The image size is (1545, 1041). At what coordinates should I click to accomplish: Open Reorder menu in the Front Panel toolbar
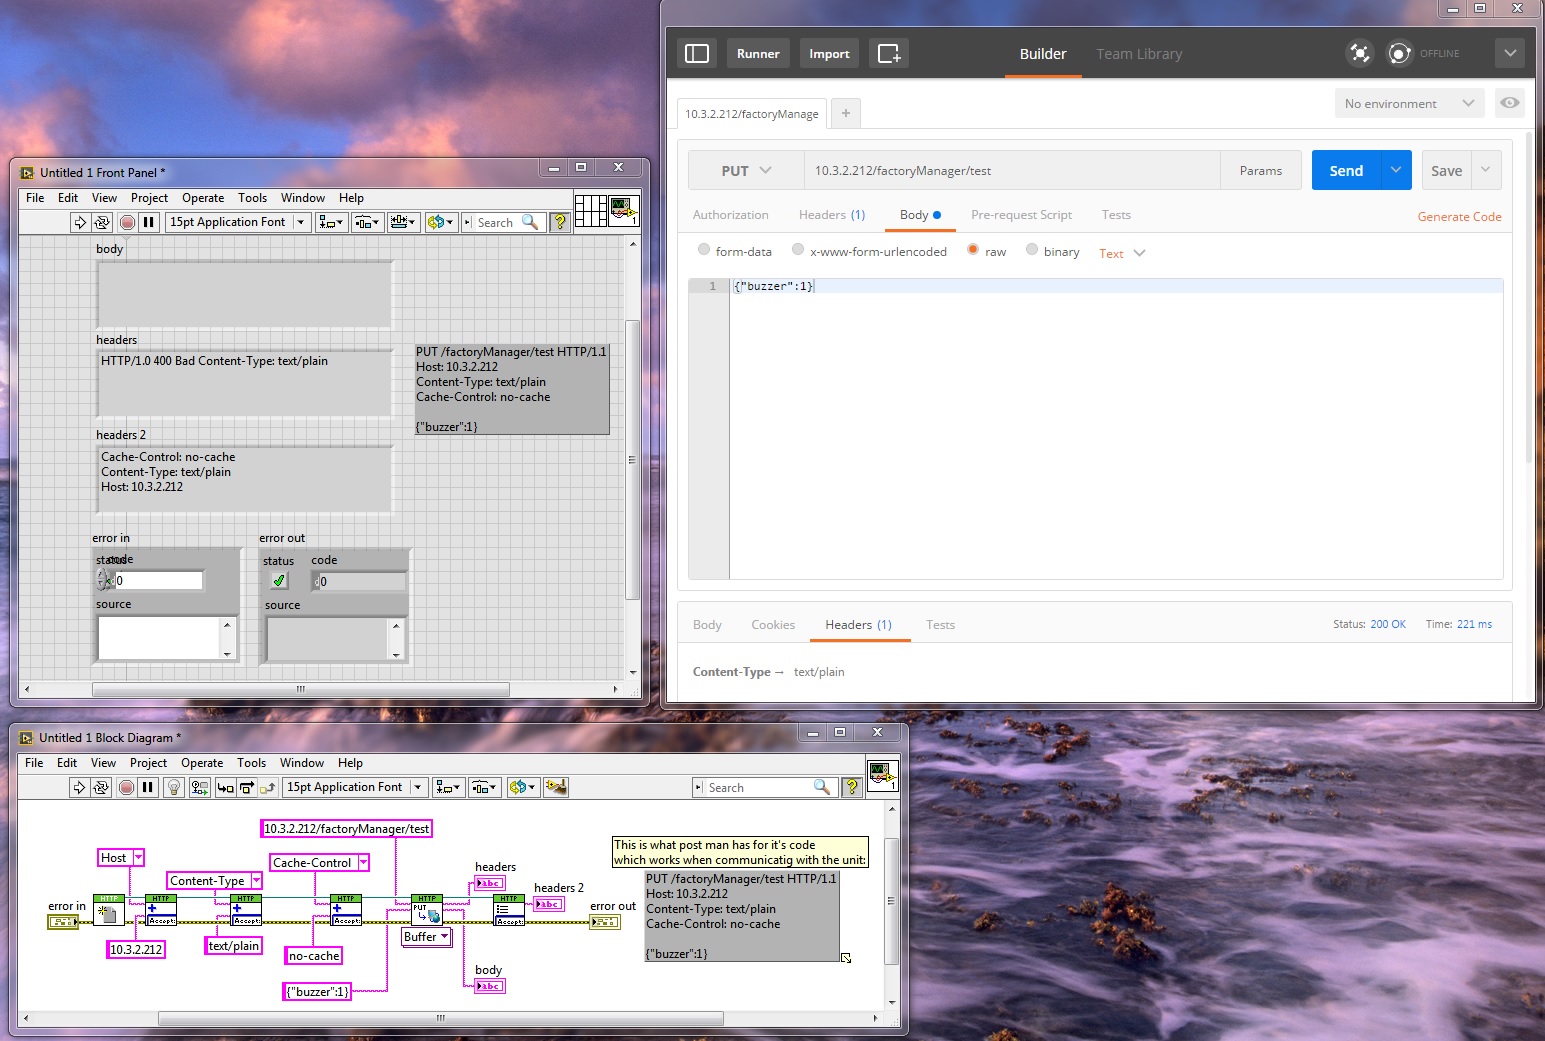click(440, 222)
